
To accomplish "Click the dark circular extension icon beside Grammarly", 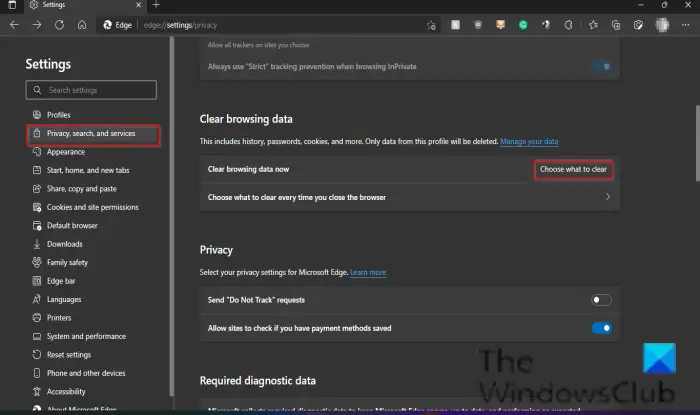I will click(x=546, y=25).
